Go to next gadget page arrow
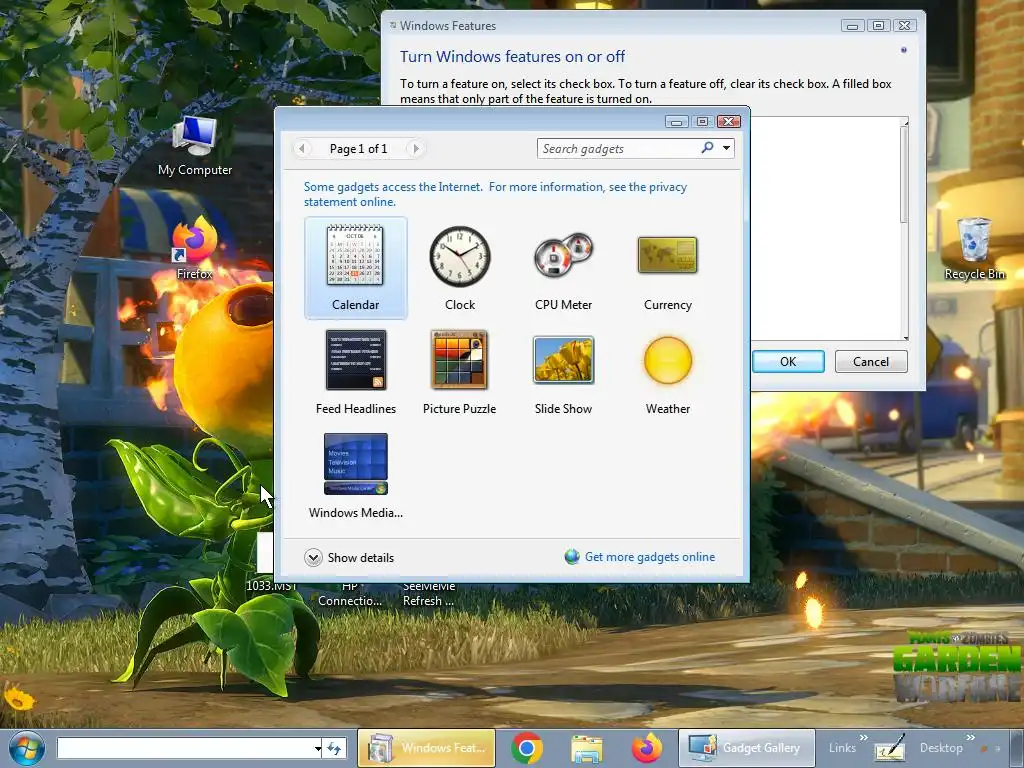This screenshot has height=768, width=1024. pyautogui.click(x=415, y=149)
